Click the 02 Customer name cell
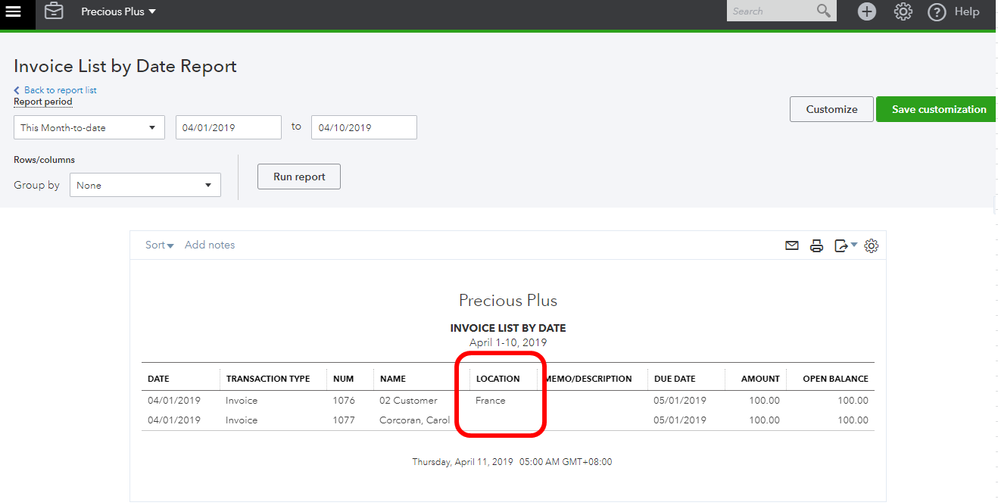Viewport: 998px width, 503px height. pyautogui.click(x=409, y=401)
